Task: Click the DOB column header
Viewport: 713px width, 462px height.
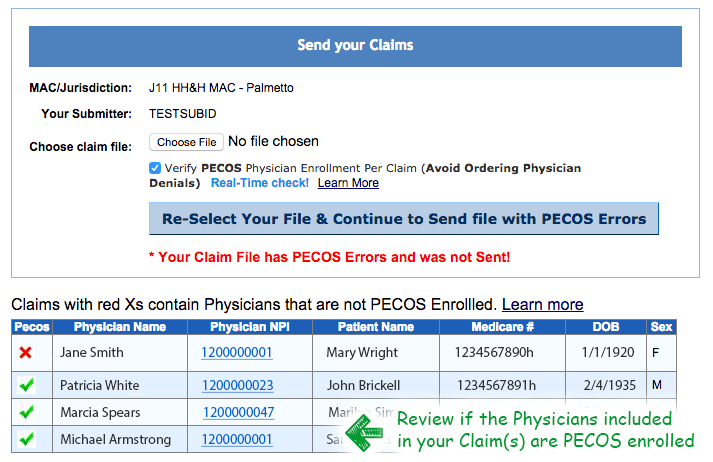Action: 607,327
